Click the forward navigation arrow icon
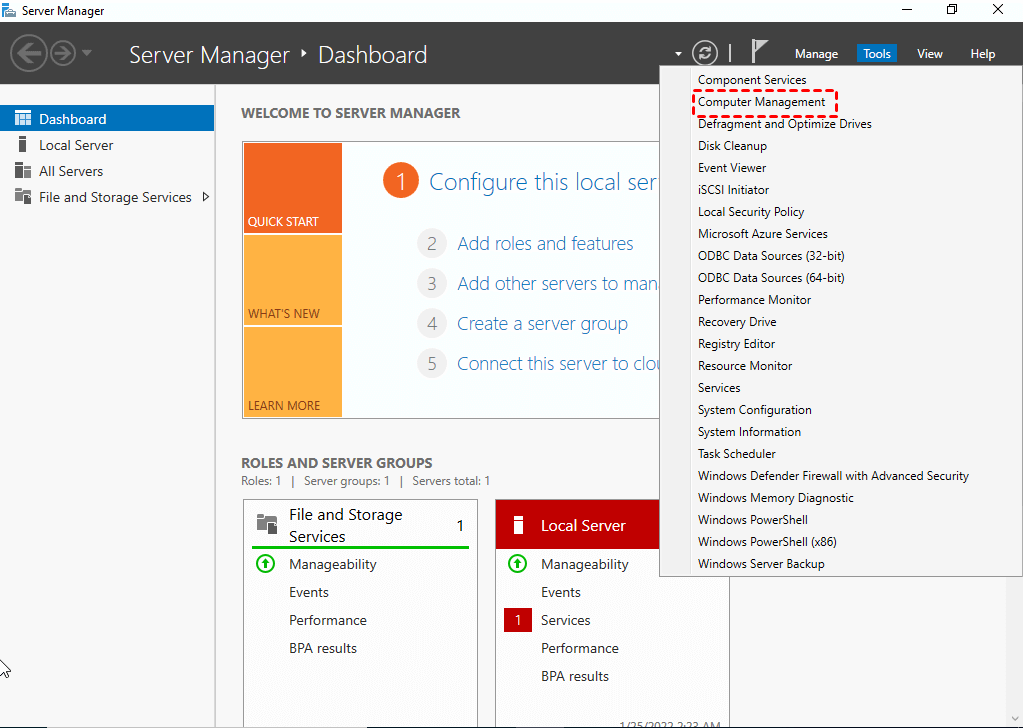Screen dimensions: 1023x728 tap(63, 53)
